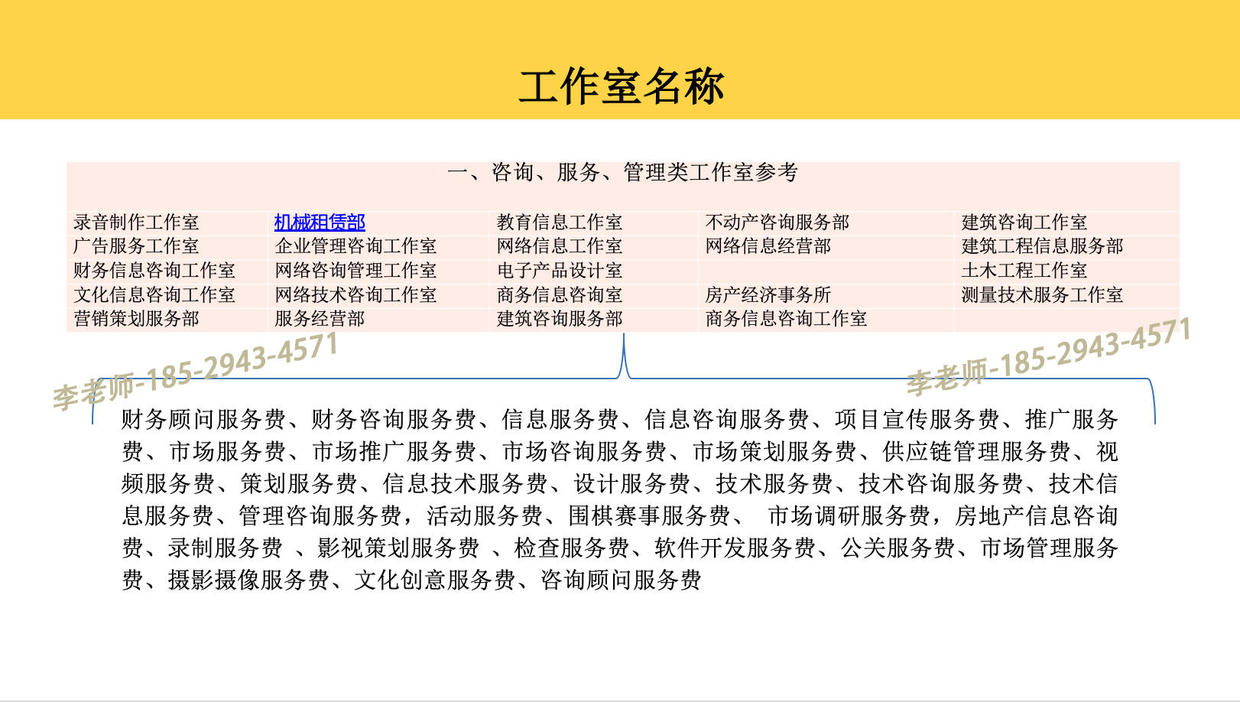Select the 营销策划服务部 entry
The height and width of the screenshot is (702, 1240).
tap(136, 319)
